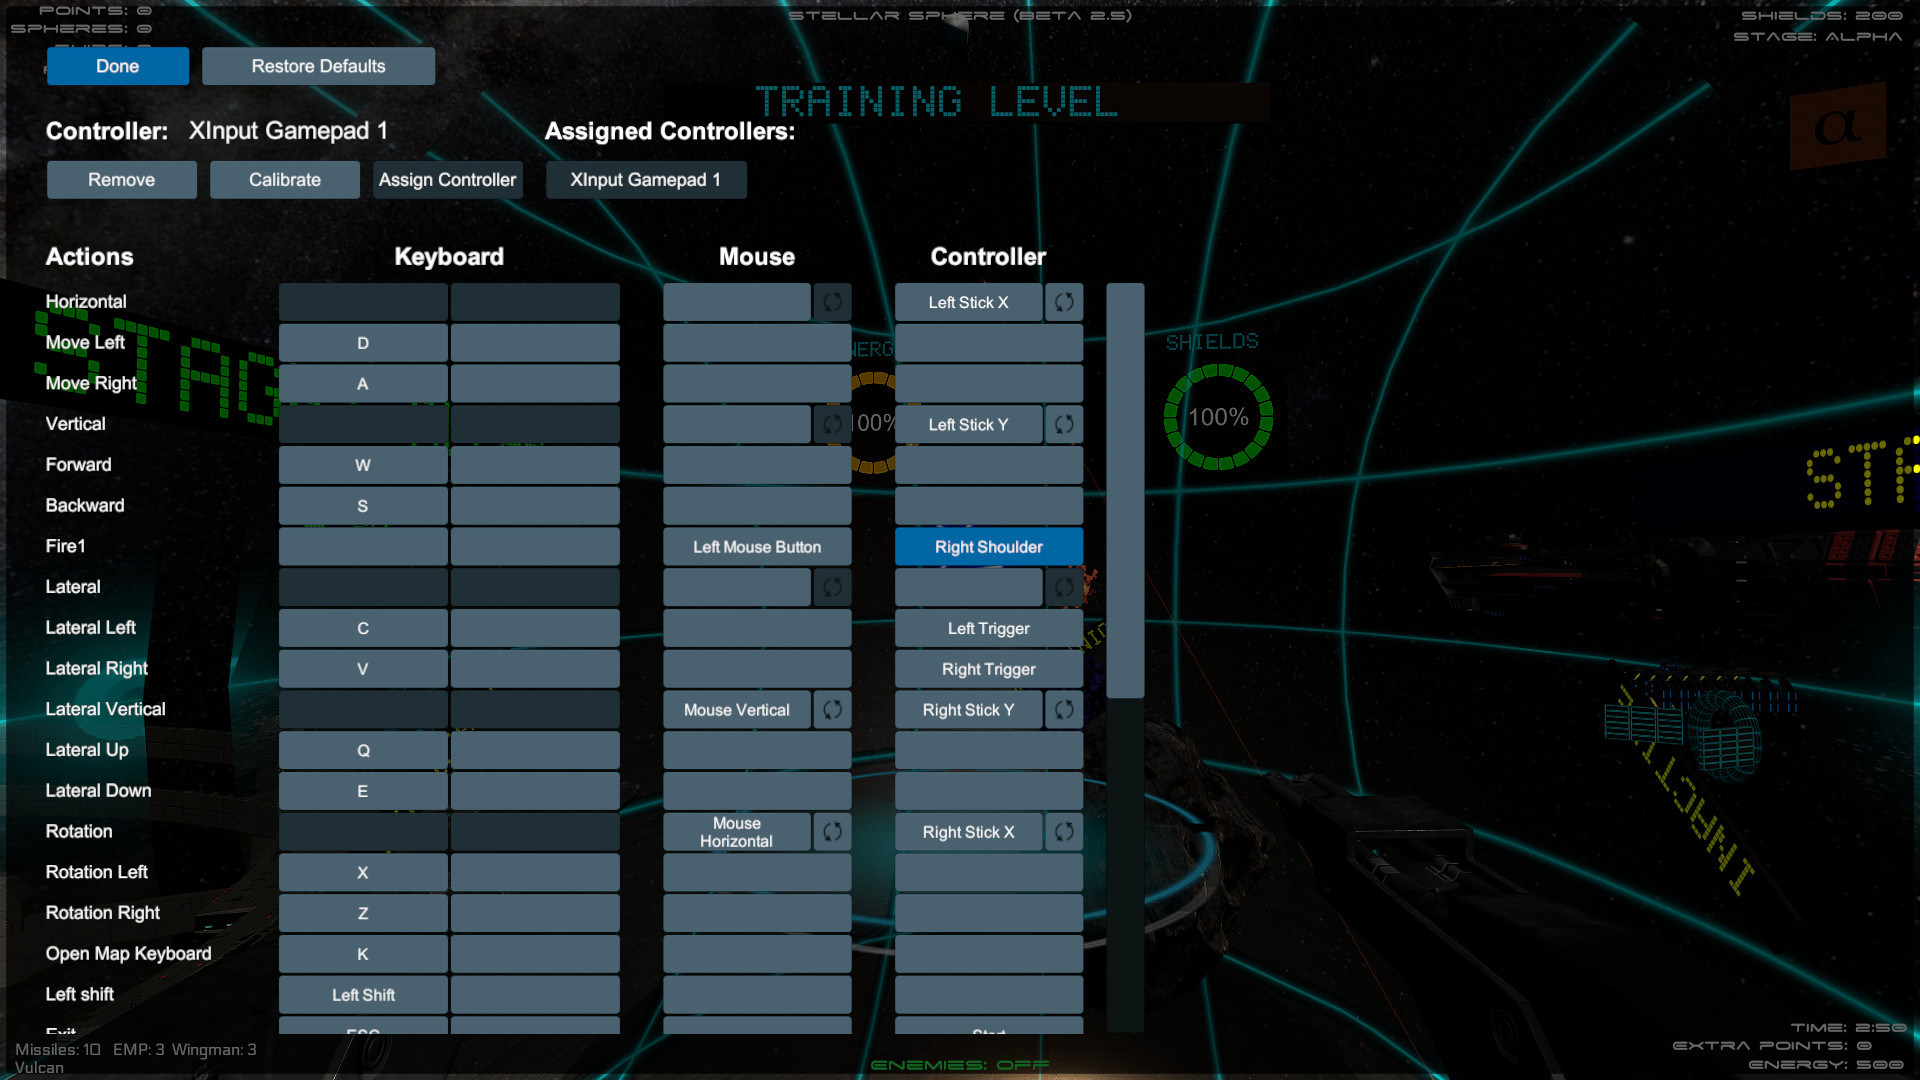
Task: Click the Keyboard column header
Action: click(449, 256)
